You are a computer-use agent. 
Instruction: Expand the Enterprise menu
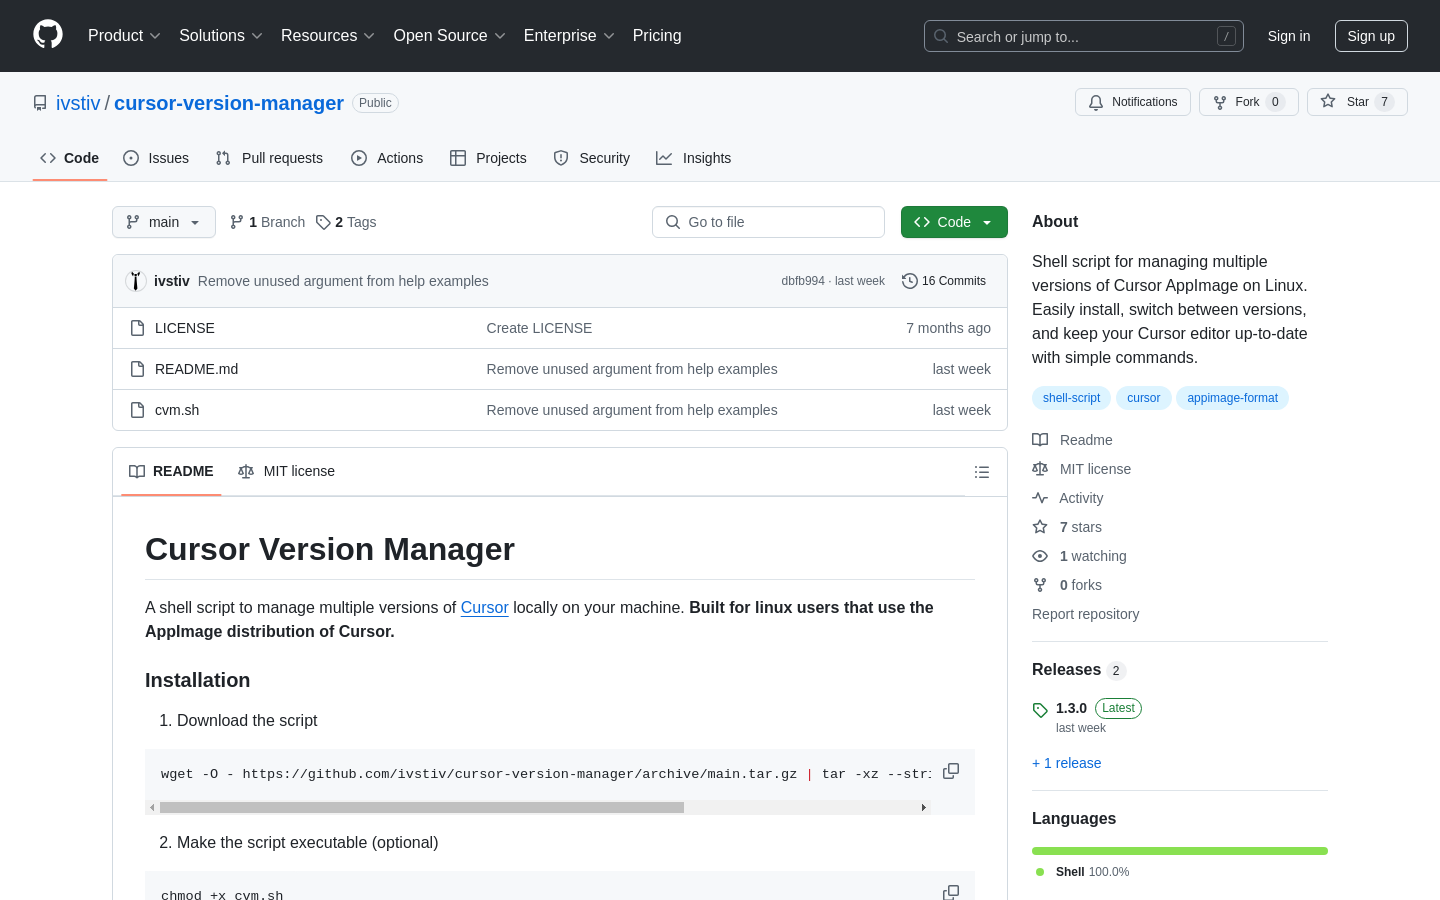[569, 36]
